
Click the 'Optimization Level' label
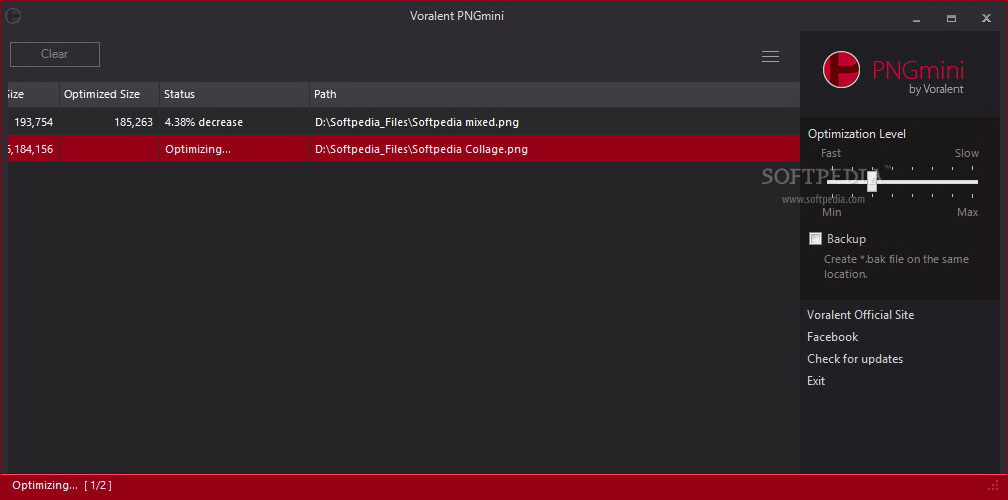857,134
